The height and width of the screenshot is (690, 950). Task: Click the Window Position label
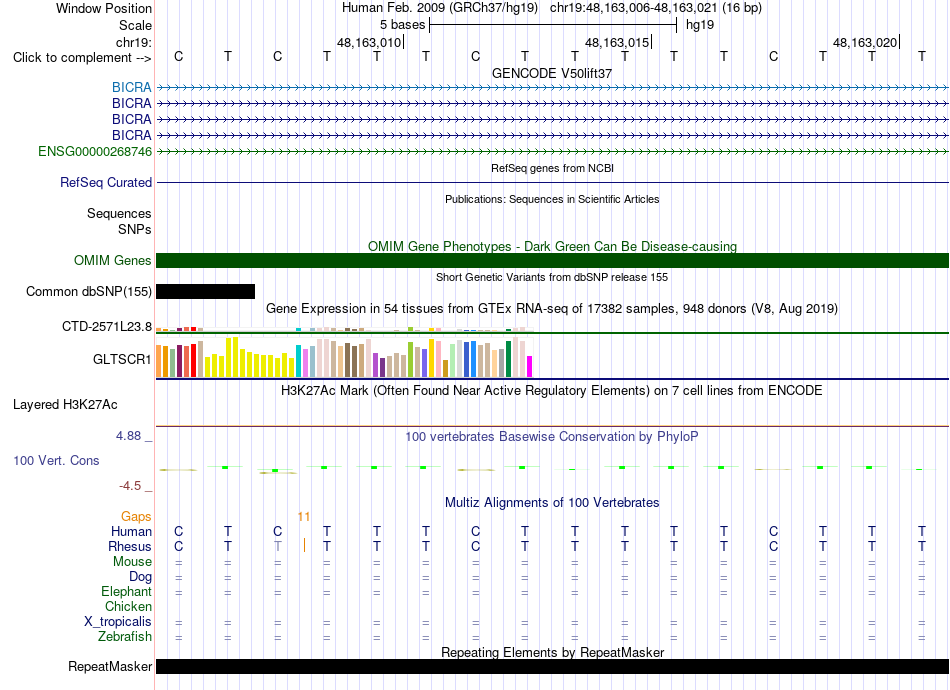click(x=104, y=8)
